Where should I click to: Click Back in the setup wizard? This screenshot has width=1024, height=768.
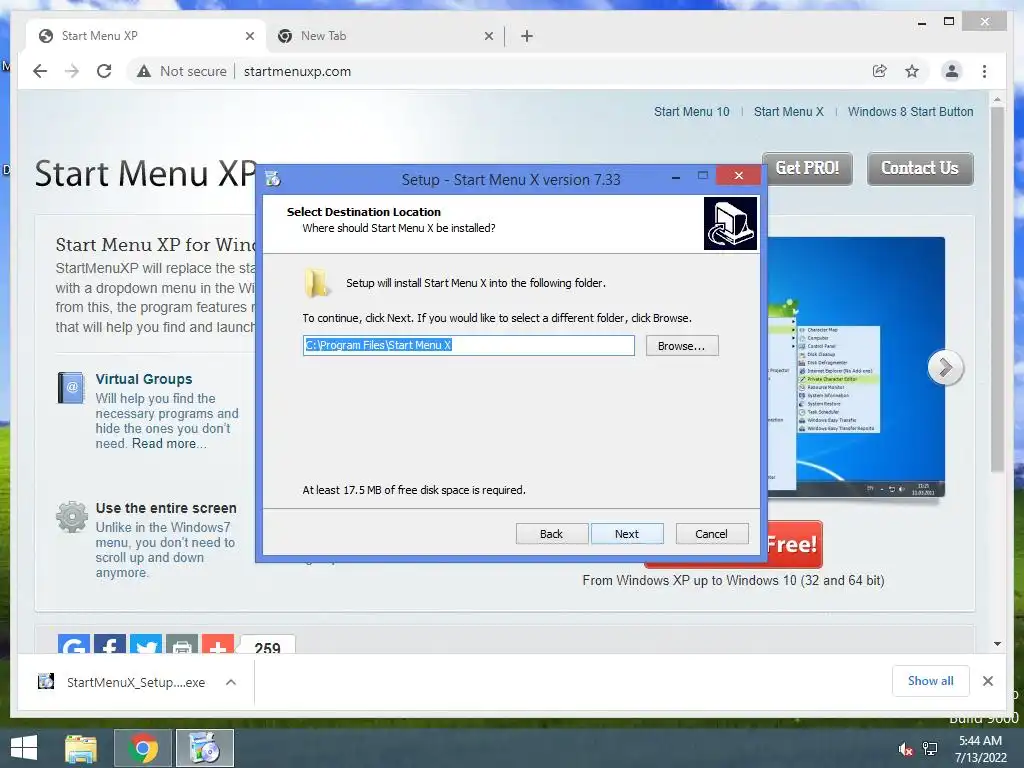[551, 534]
